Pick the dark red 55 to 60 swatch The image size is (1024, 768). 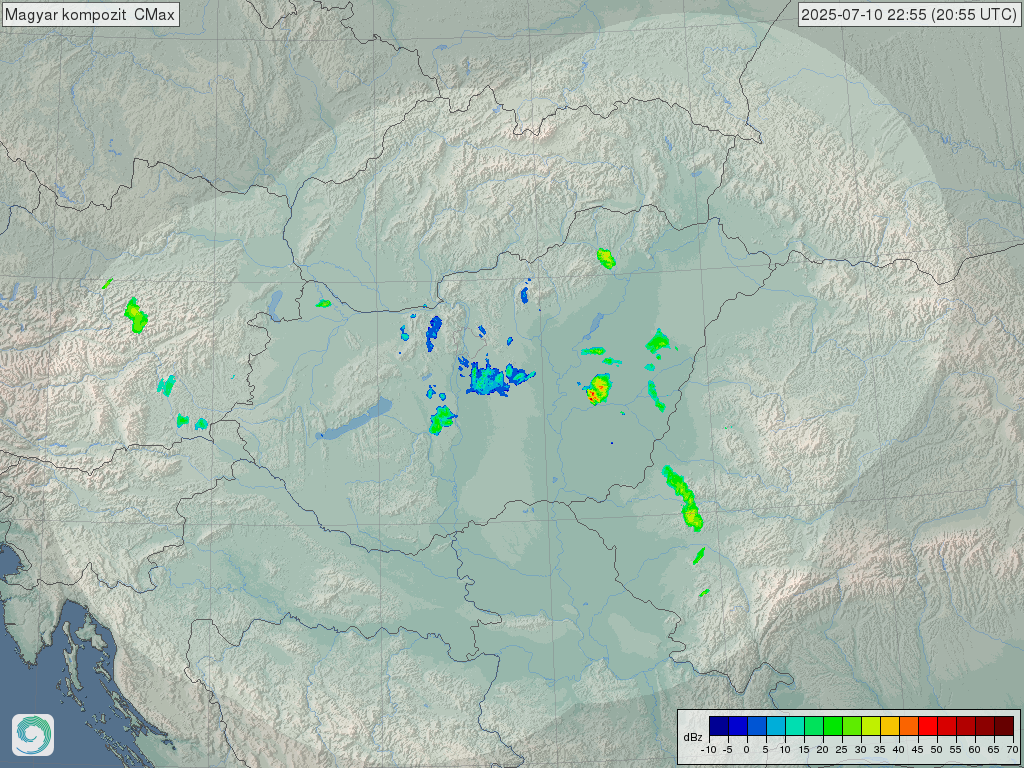tap(966, 726)
